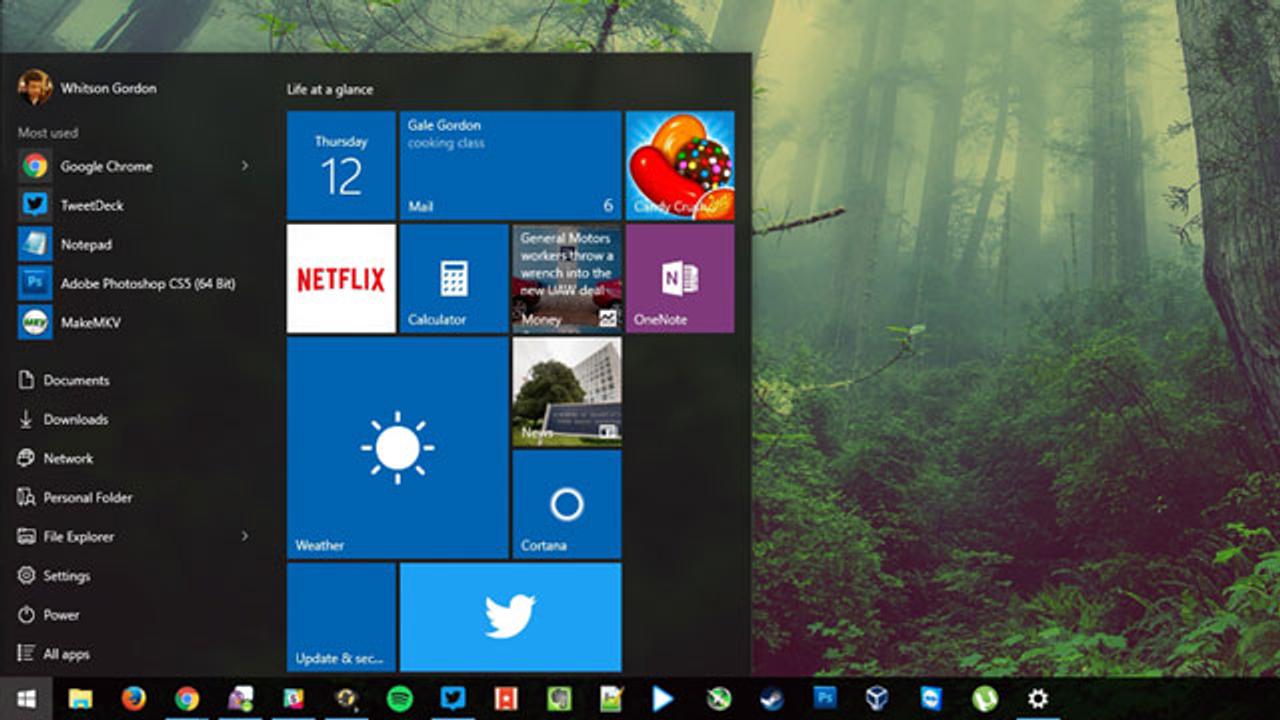
Task: Open the Downloads folder link
Action: pos(74,419)
